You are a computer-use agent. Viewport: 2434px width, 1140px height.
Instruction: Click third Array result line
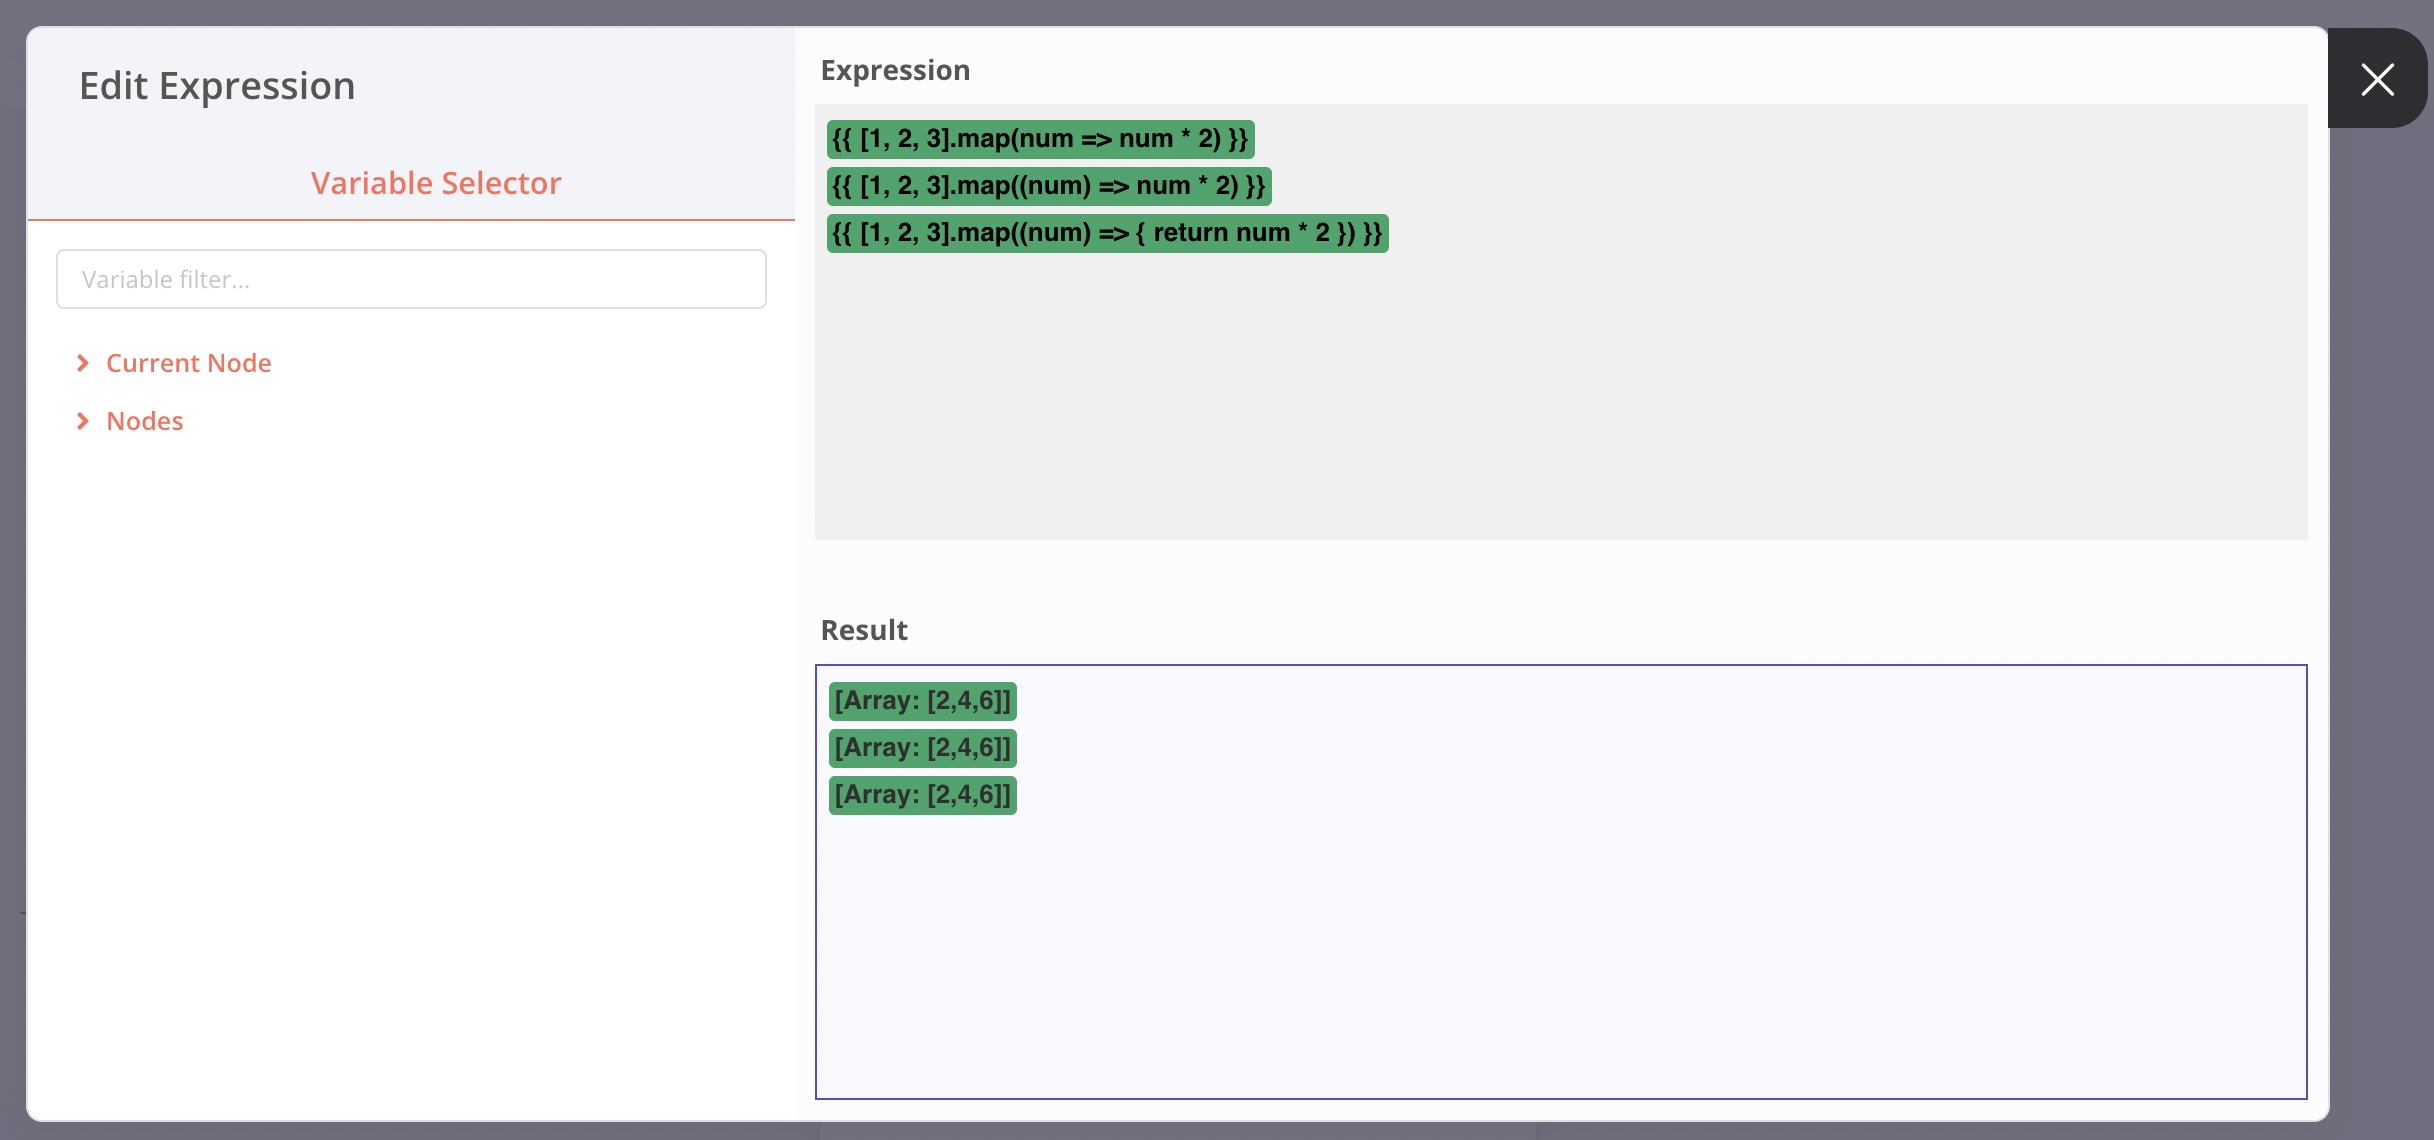pos(922,795)
